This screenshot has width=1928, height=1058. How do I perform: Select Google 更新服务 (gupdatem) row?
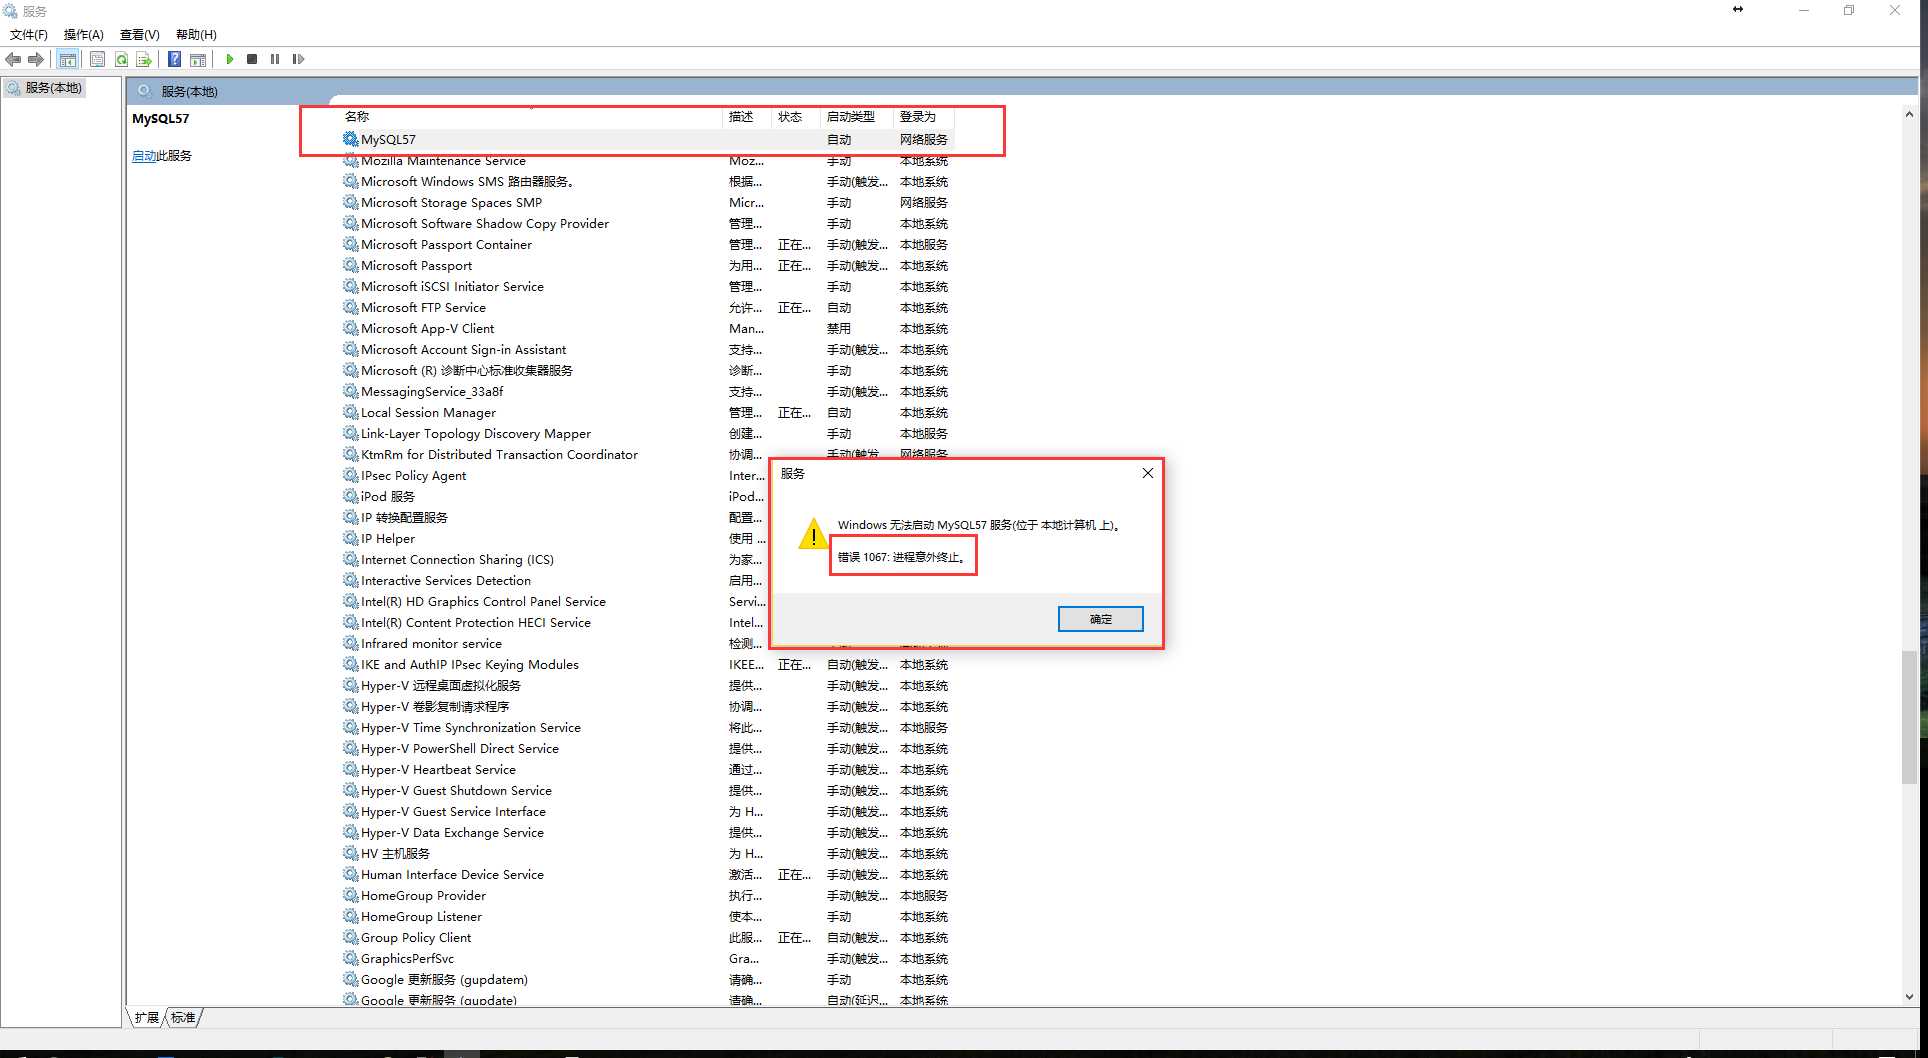point(647,979)
